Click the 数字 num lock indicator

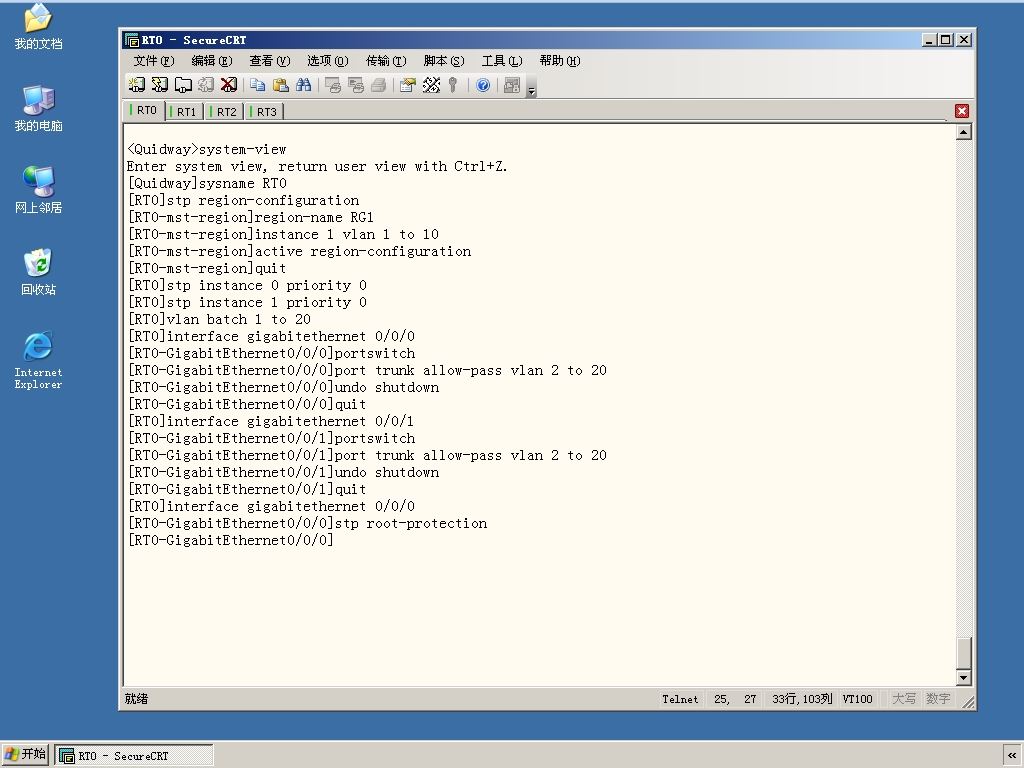point(938,699)
